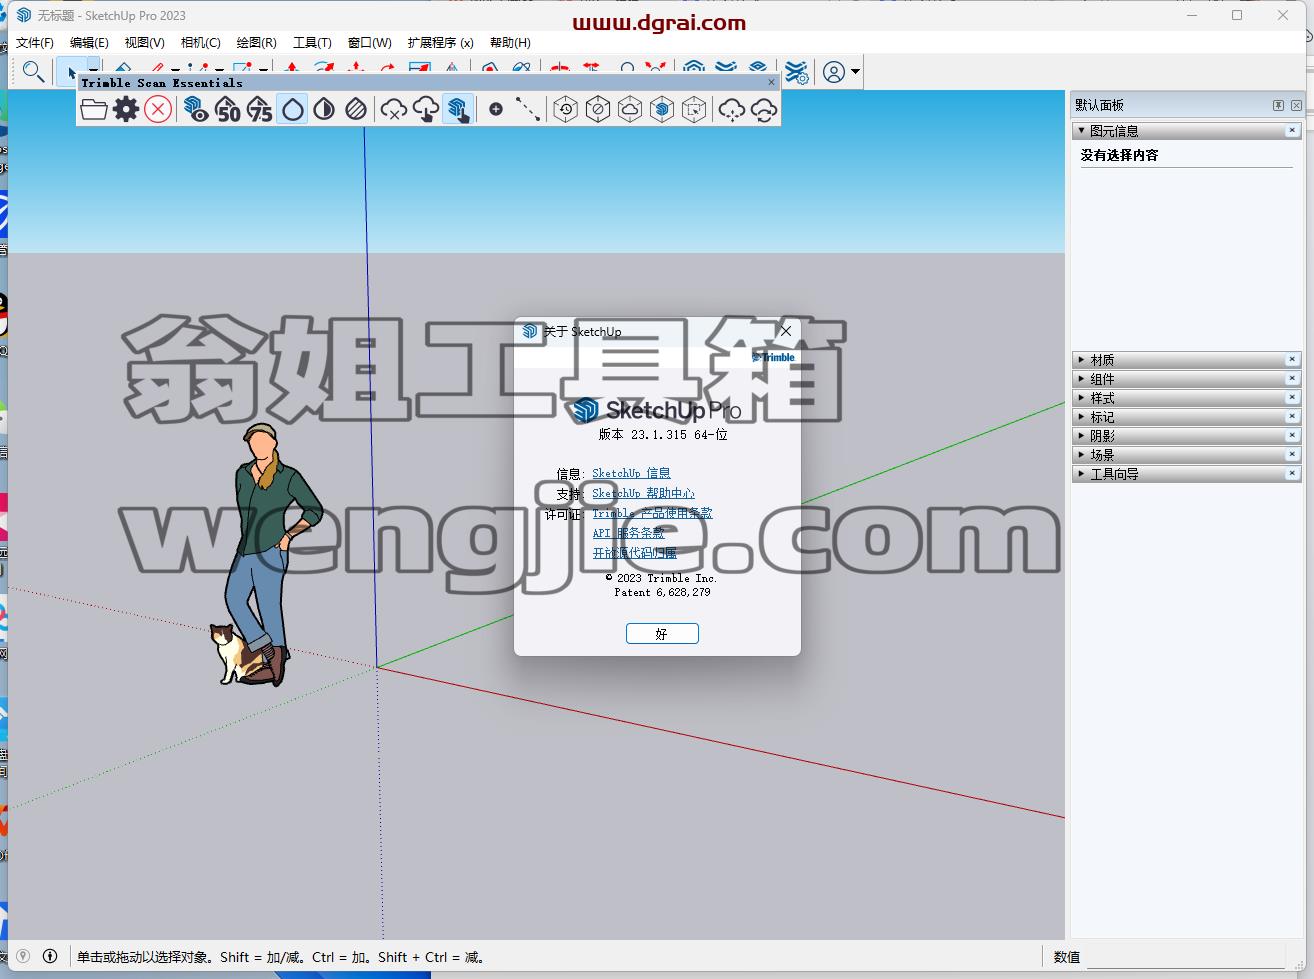Click the red circled X icon
The width and height of the screenshot is (1314, 979).
point(158,109)
